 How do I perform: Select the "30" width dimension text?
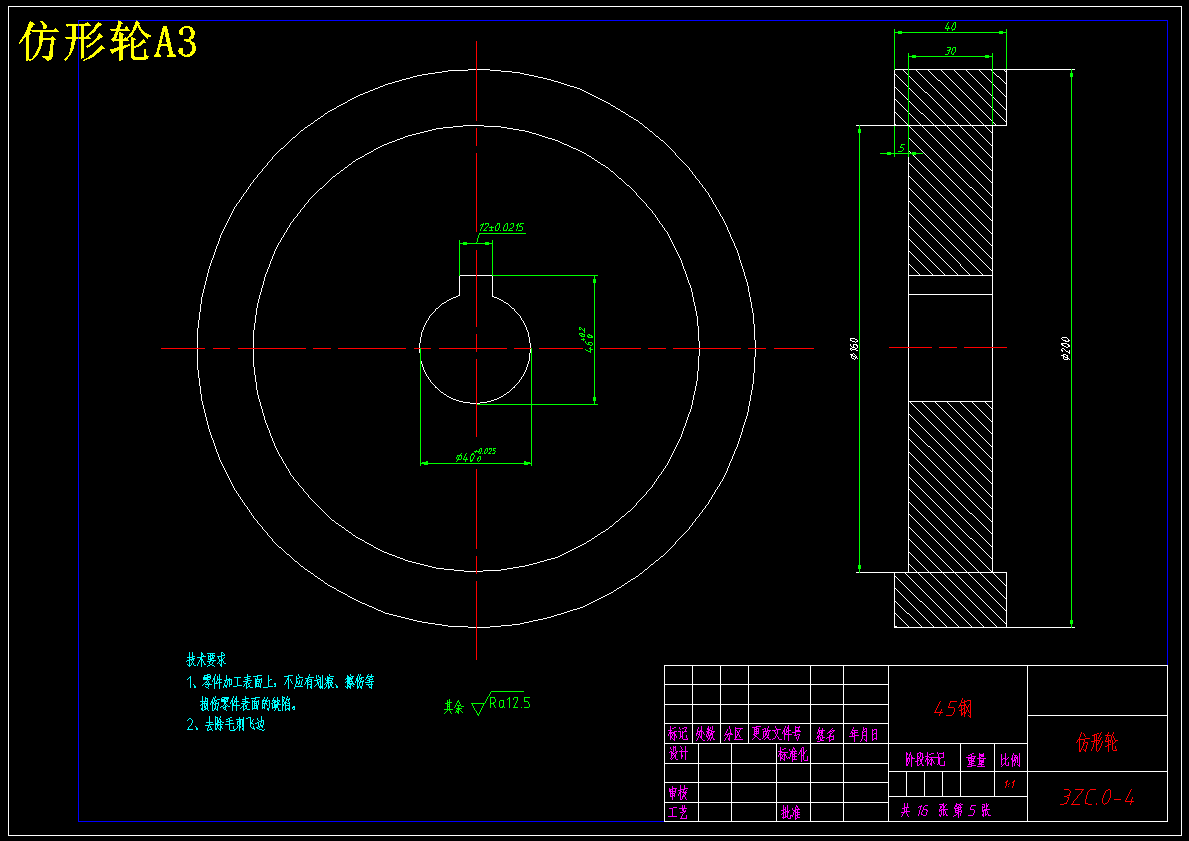[x=950, y=51]
